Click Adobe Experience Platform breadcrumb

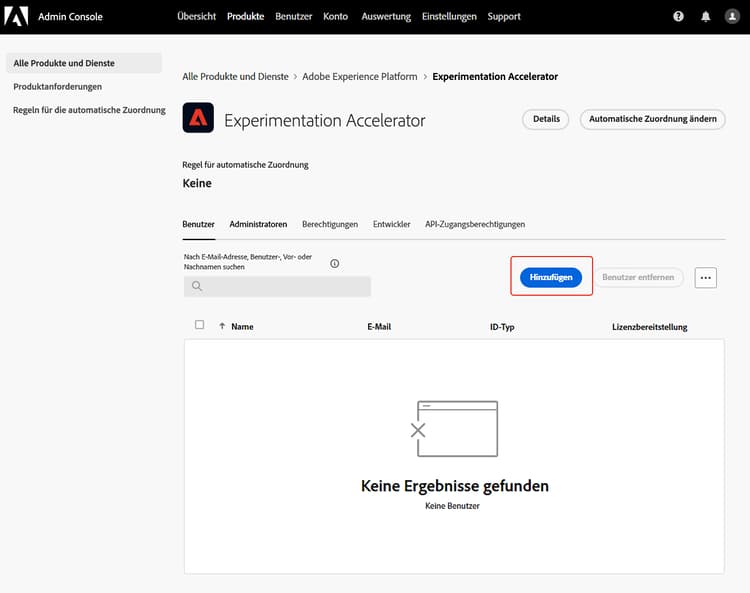pyautogui.click(x=360, y=77)
